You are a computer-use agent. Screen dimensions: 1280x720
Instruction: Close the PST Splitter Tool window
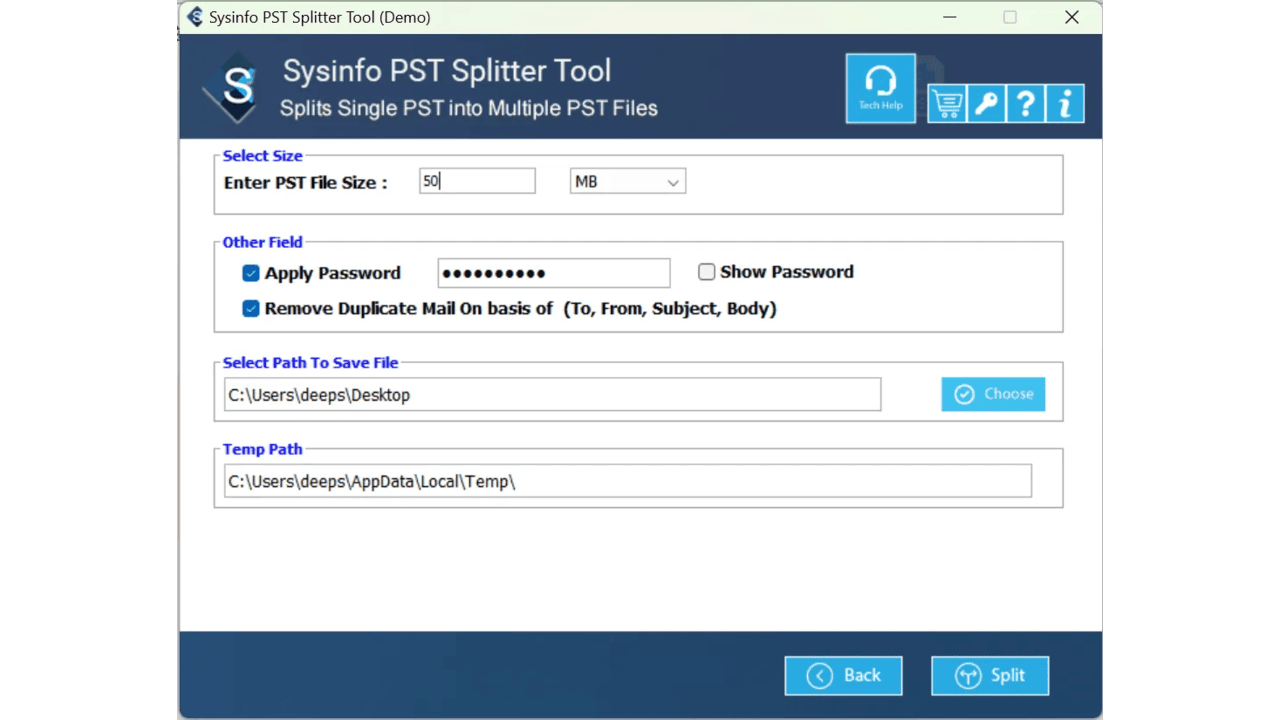point(1072,17)
